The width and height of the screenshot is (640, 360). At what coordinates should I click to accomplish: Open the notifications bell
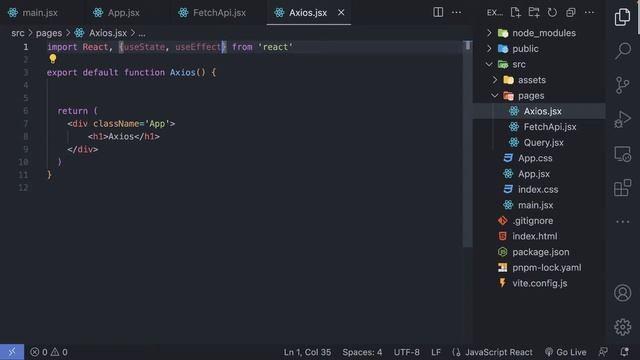point(624,352)
